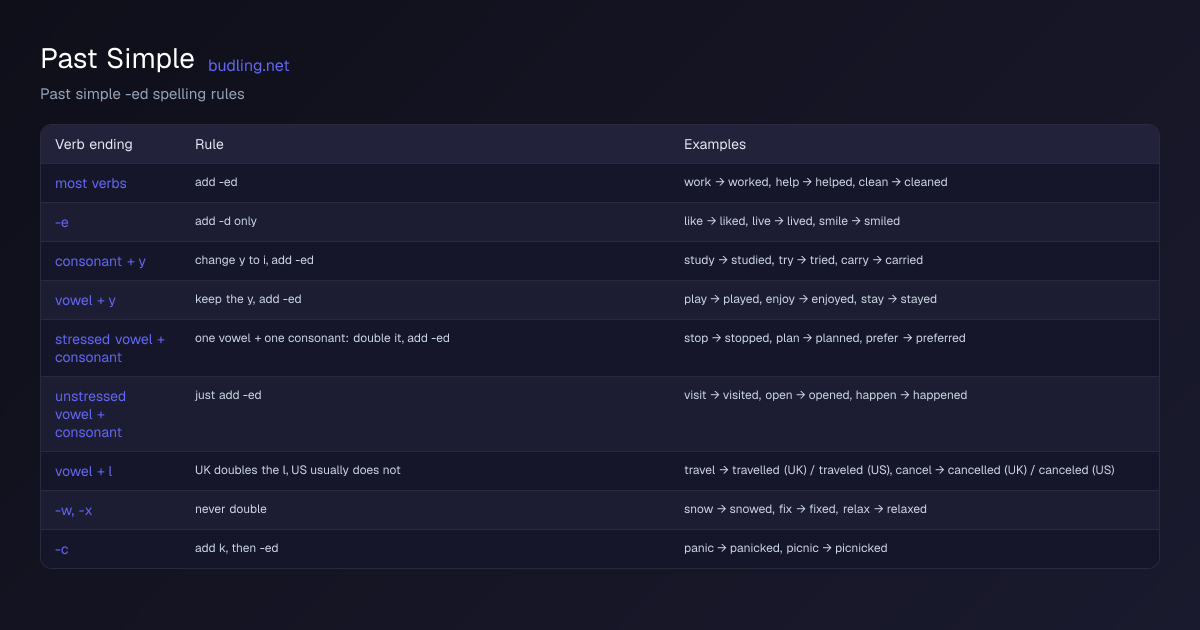Select the 'vowel + l' verb ending

tap(84, 471)
